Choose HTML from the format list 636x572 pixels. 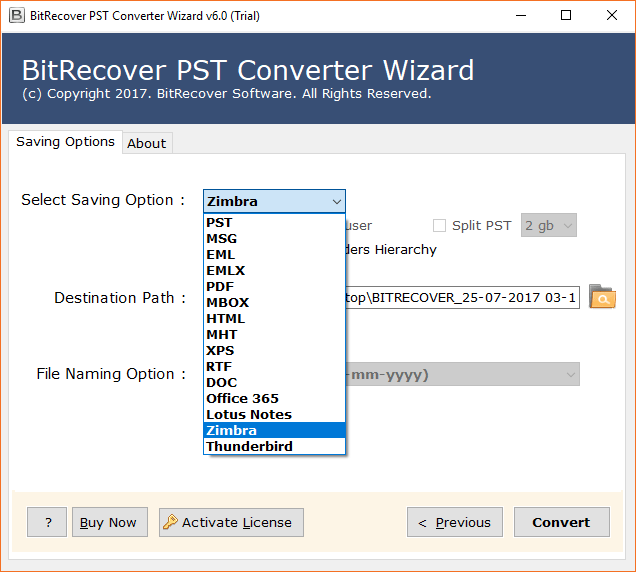[x=274, y=318]
